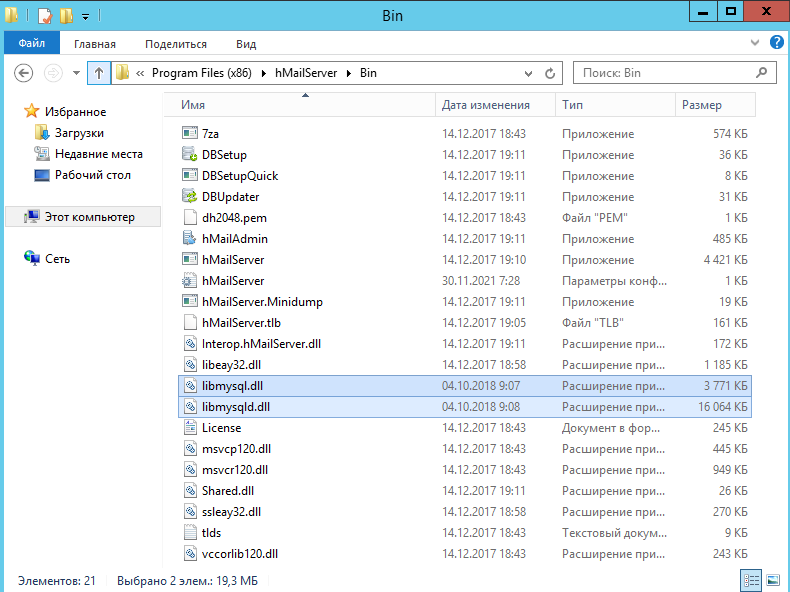The height and width of the screenshot is (592, 790).
Task: Select the libeay32.dll icon
Action: (189, 364)
